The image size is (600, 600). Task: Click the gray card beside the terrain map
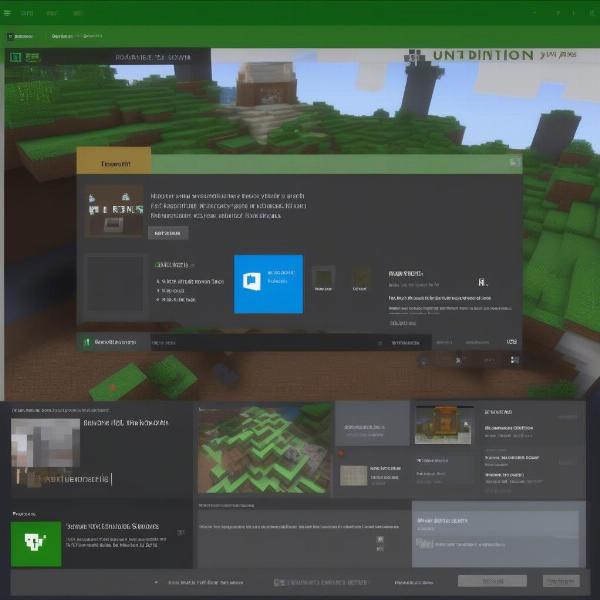(x=372, y=423)
